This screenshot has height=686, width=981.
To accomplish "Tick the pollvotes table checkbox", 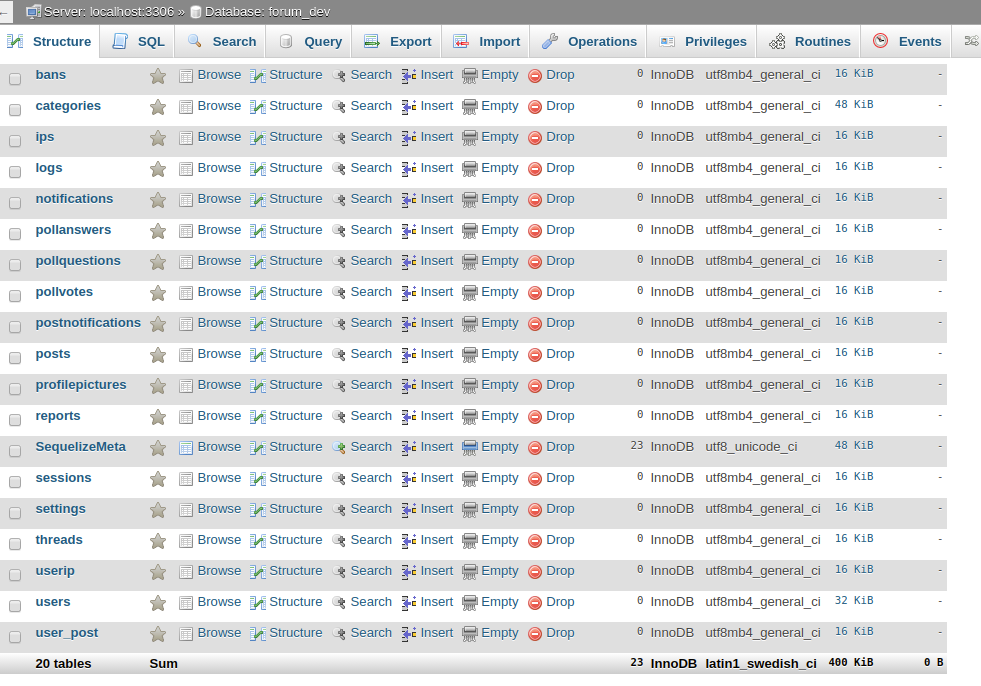I will coord(15,296).
